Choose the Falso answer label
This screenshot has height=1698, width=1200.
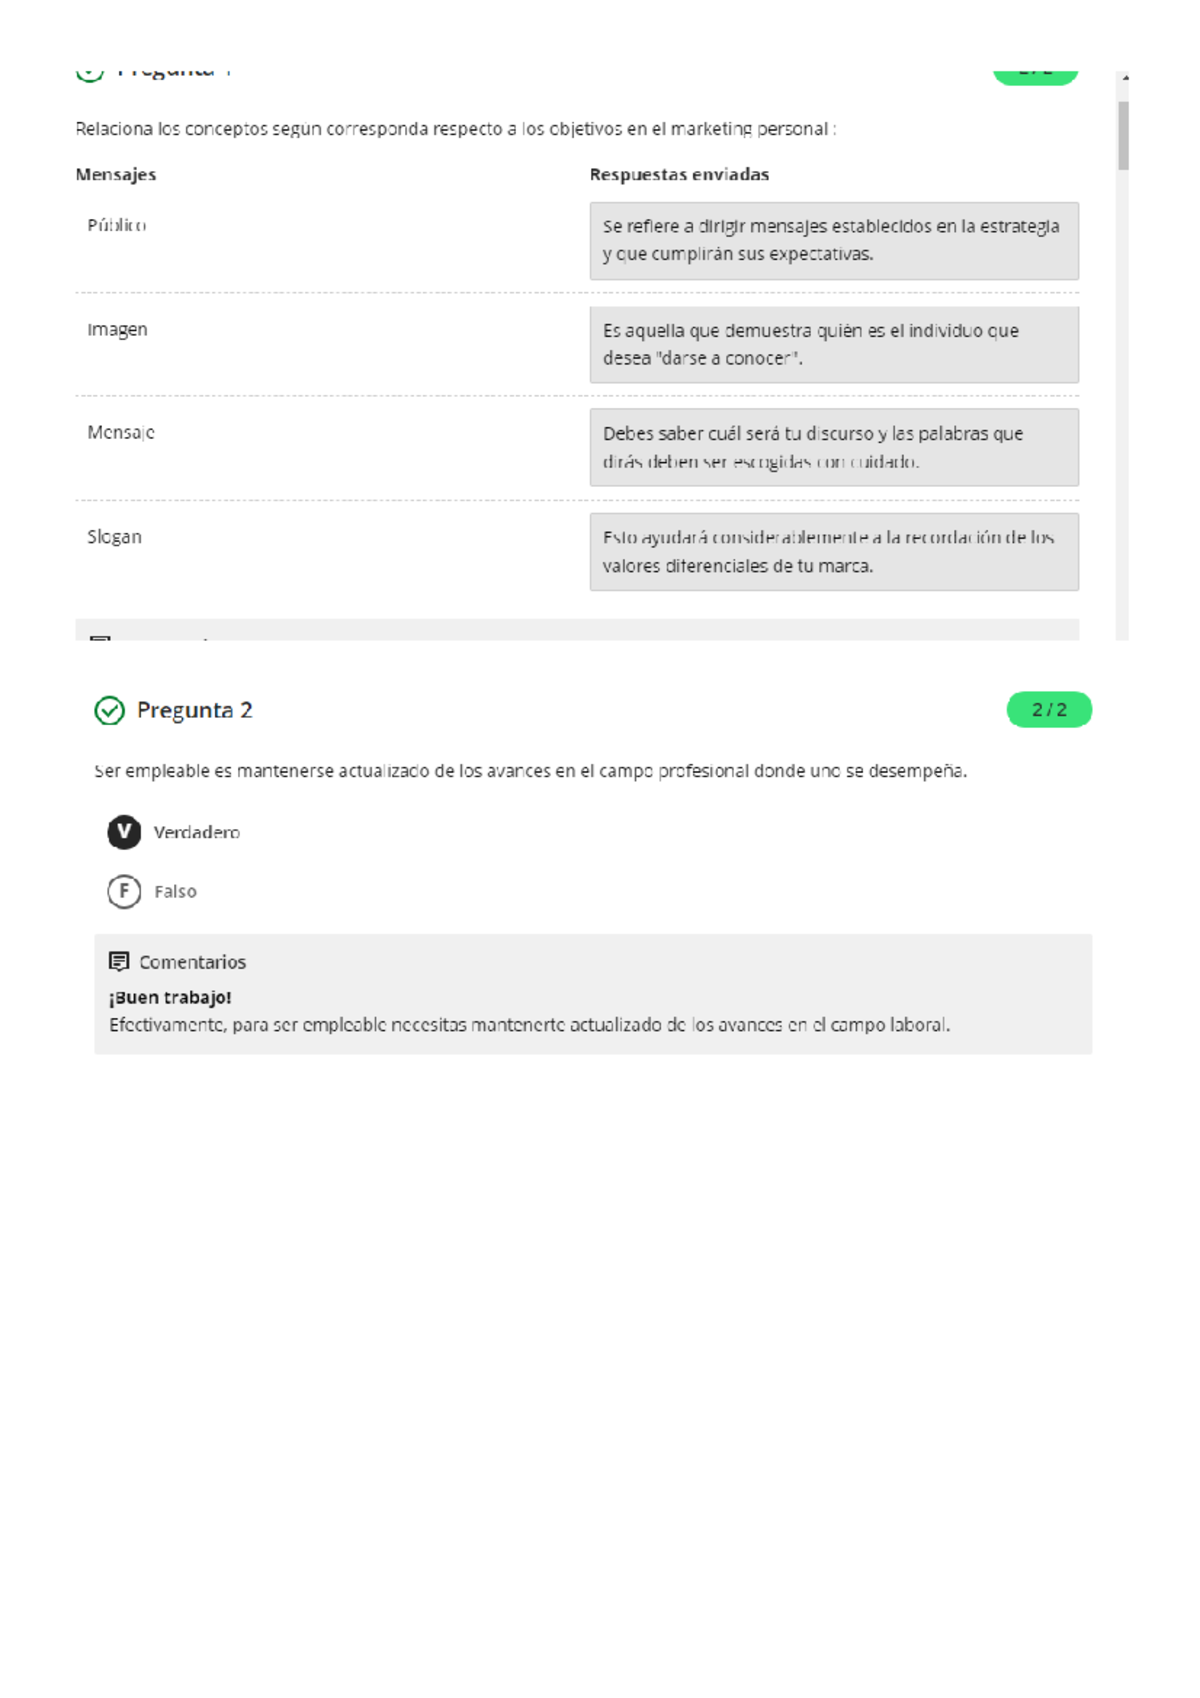[175, 891]
